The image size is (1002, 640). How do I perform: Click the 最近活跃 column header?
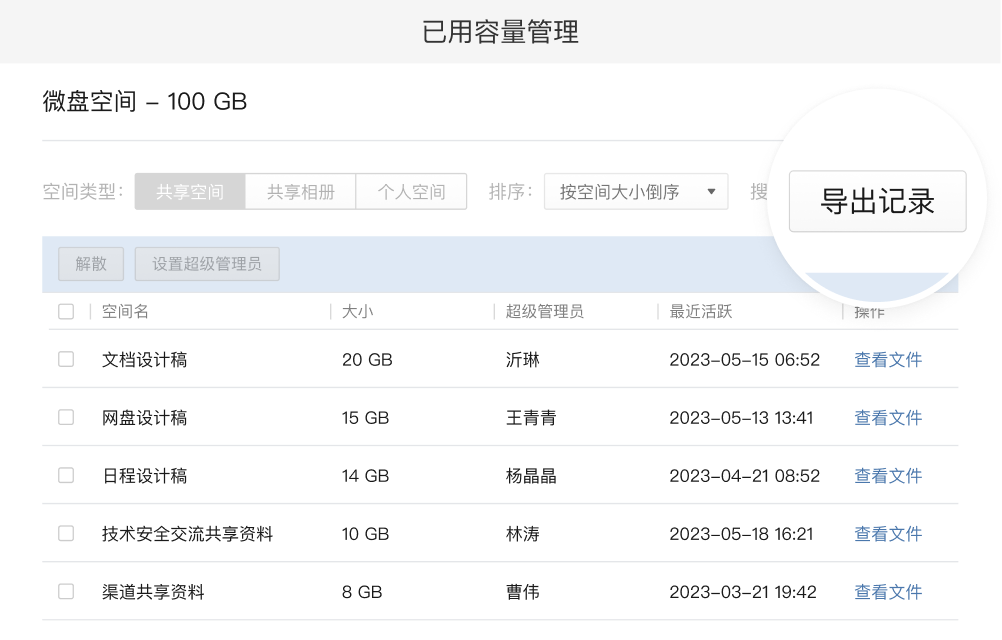[x=700, y=312]
